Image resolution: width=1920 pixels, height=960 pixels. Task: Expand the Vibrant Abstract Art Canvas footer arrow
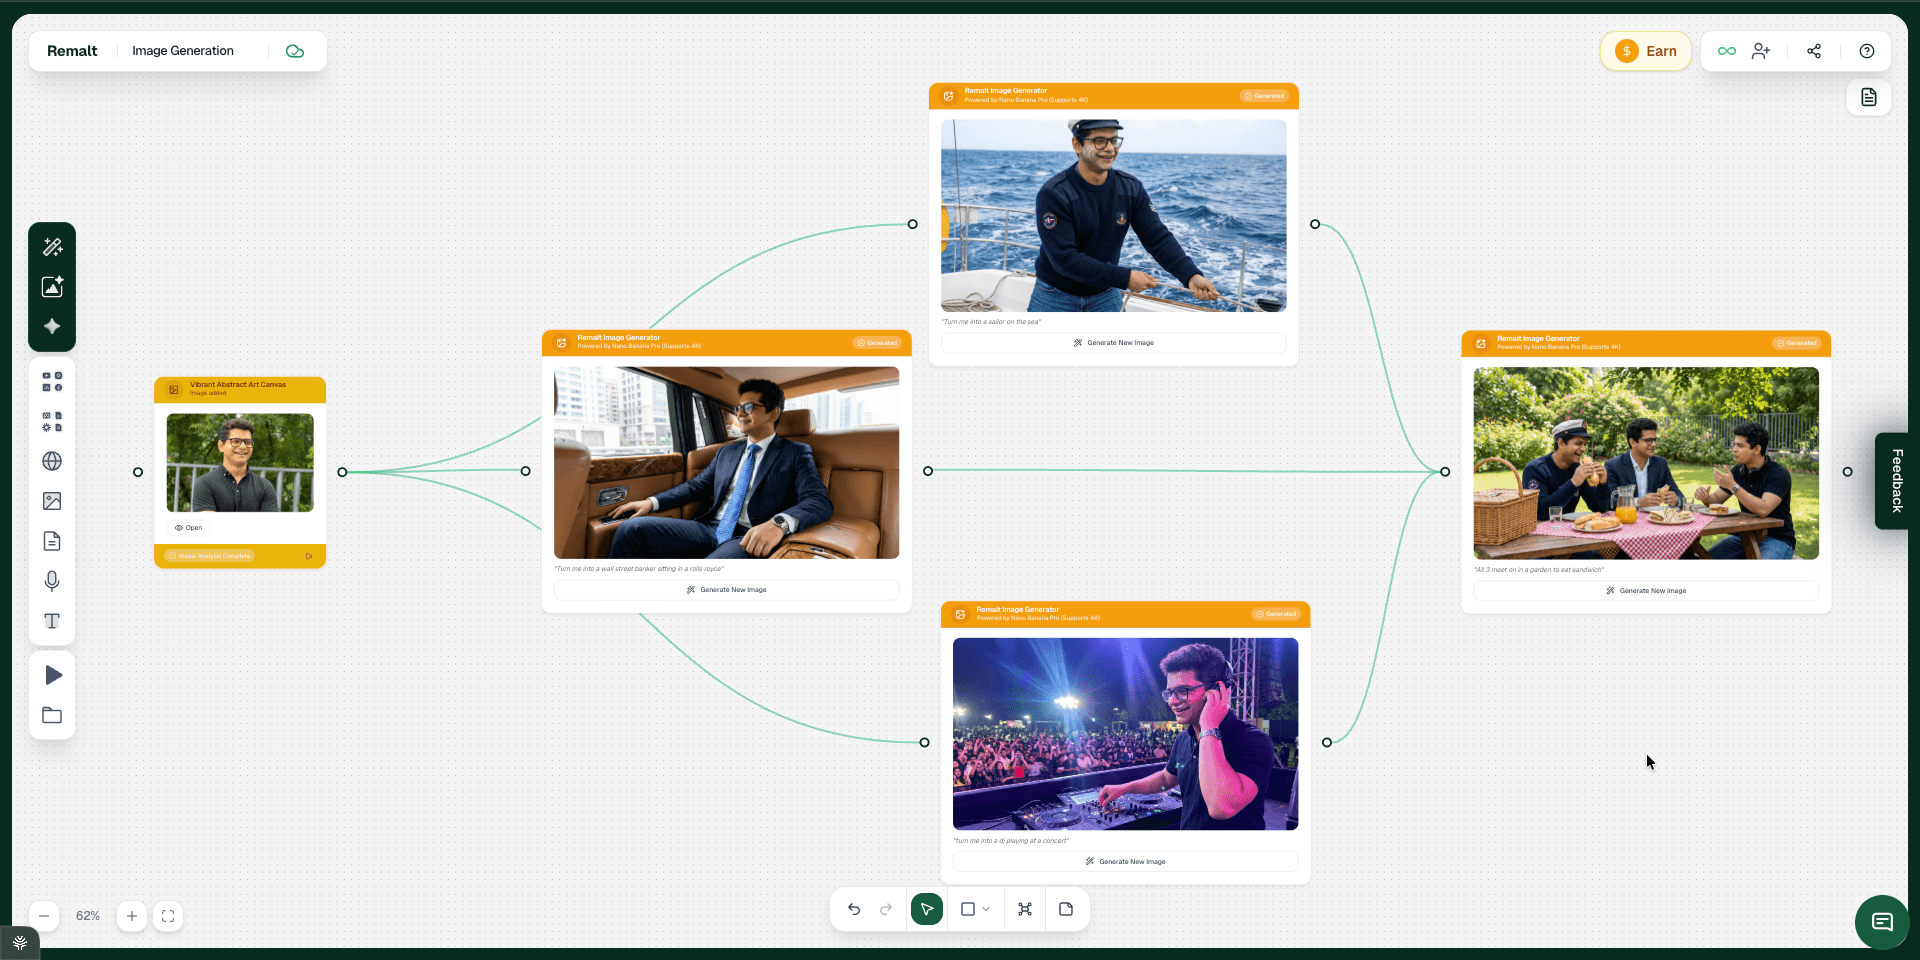pos(309,556)
